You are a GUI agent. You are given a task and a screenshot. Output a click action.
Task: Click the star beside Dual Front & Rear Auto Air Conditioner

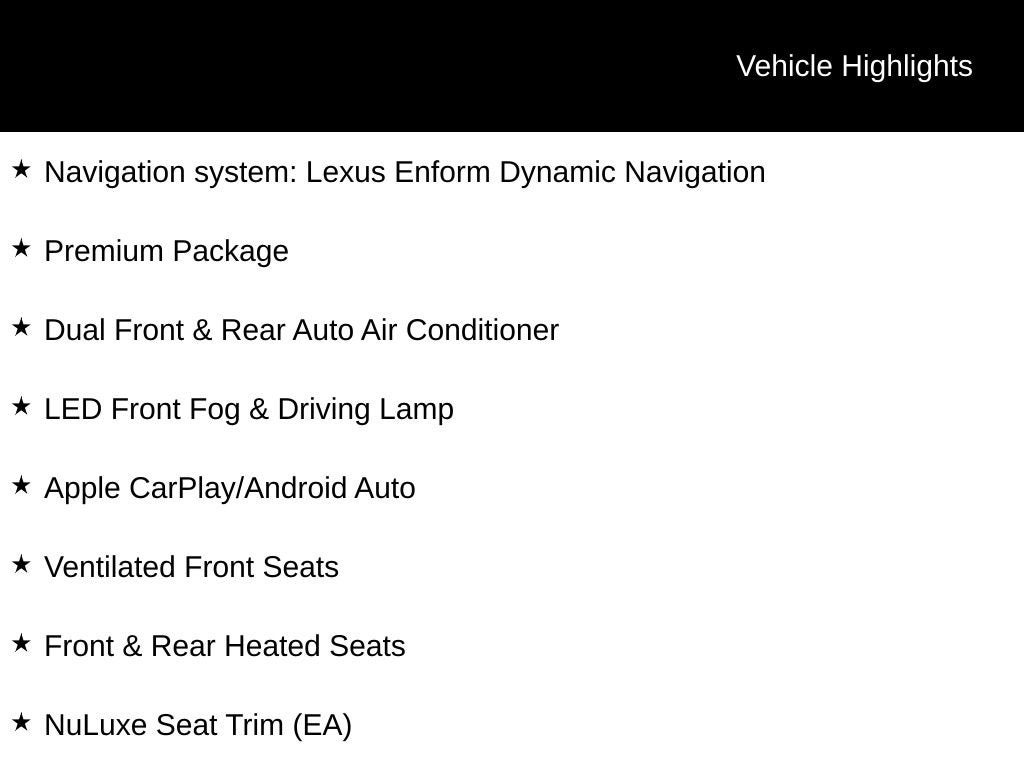22,328
